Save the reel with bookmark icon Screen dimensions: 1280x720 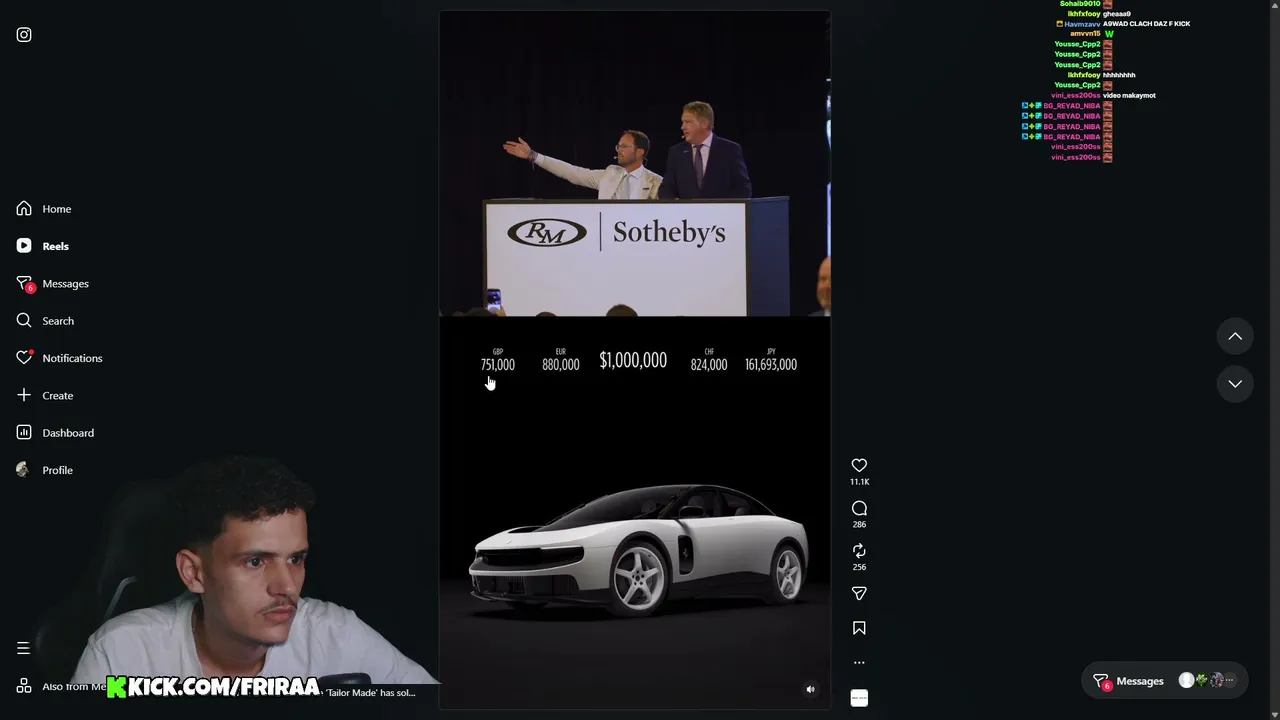(x=859, y=628)
